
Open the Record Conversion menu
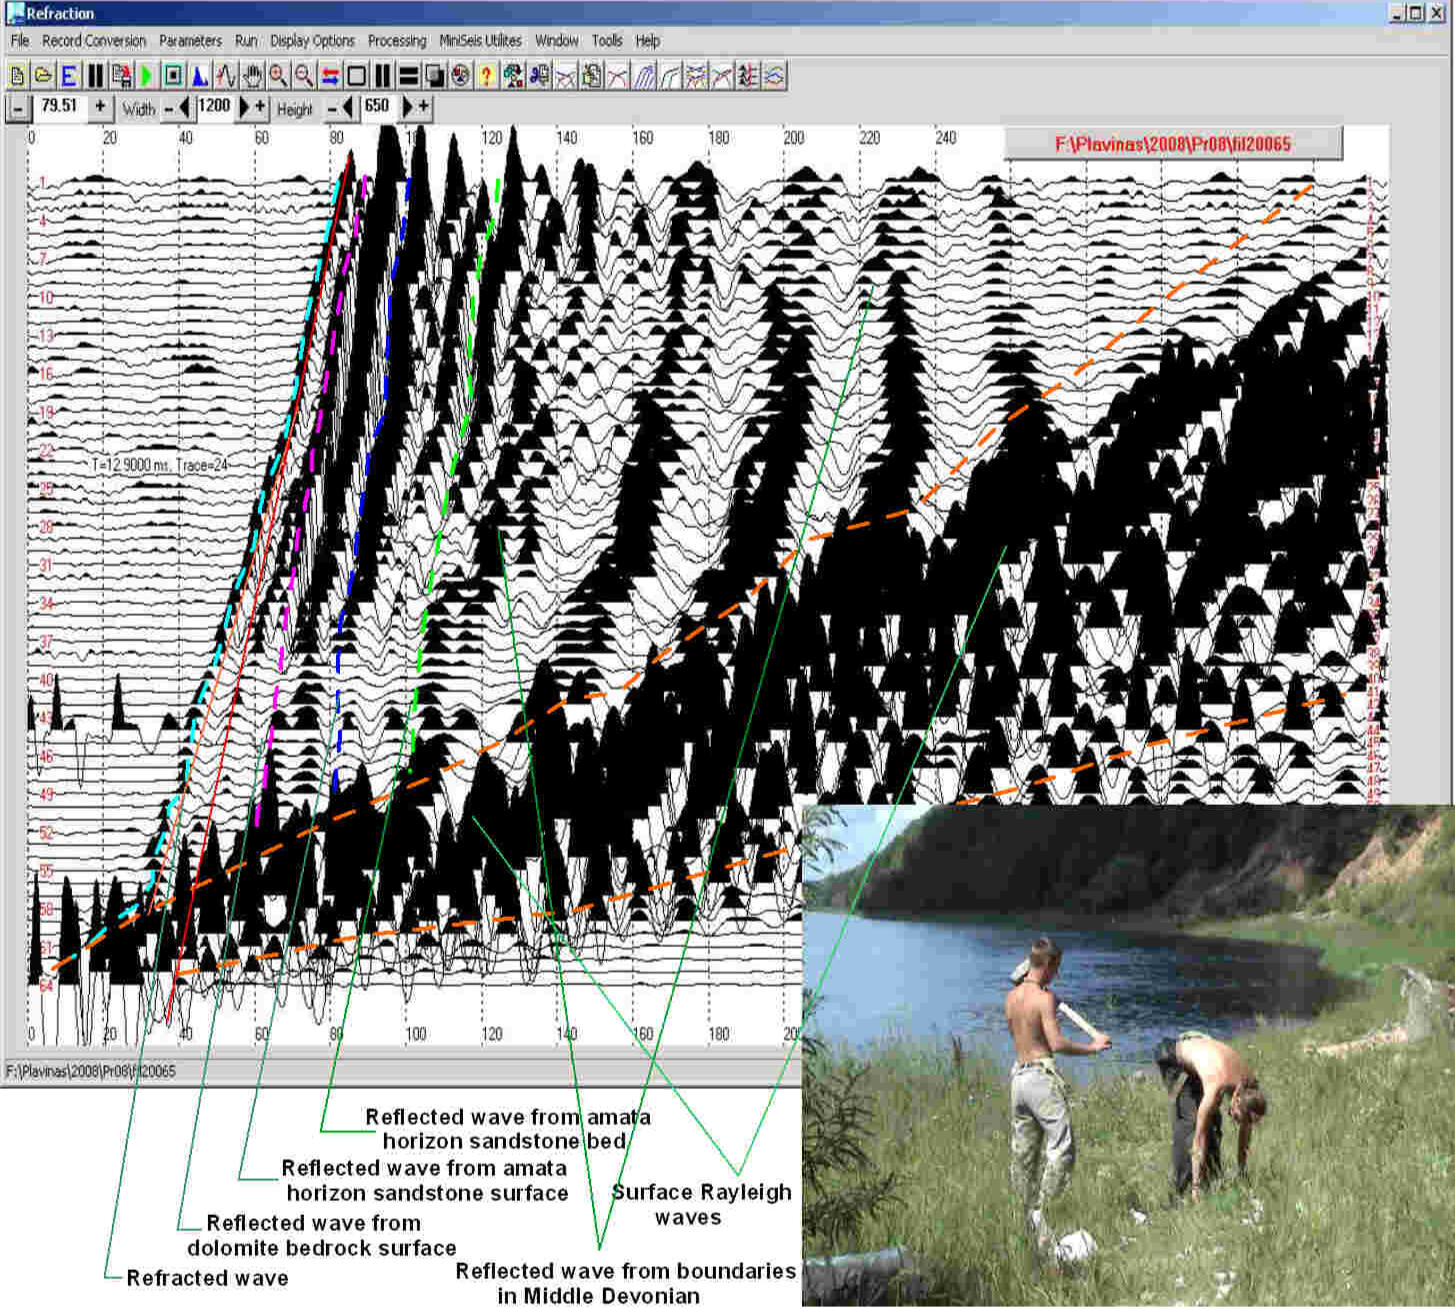pyautogui.click(x=94, y=41)
